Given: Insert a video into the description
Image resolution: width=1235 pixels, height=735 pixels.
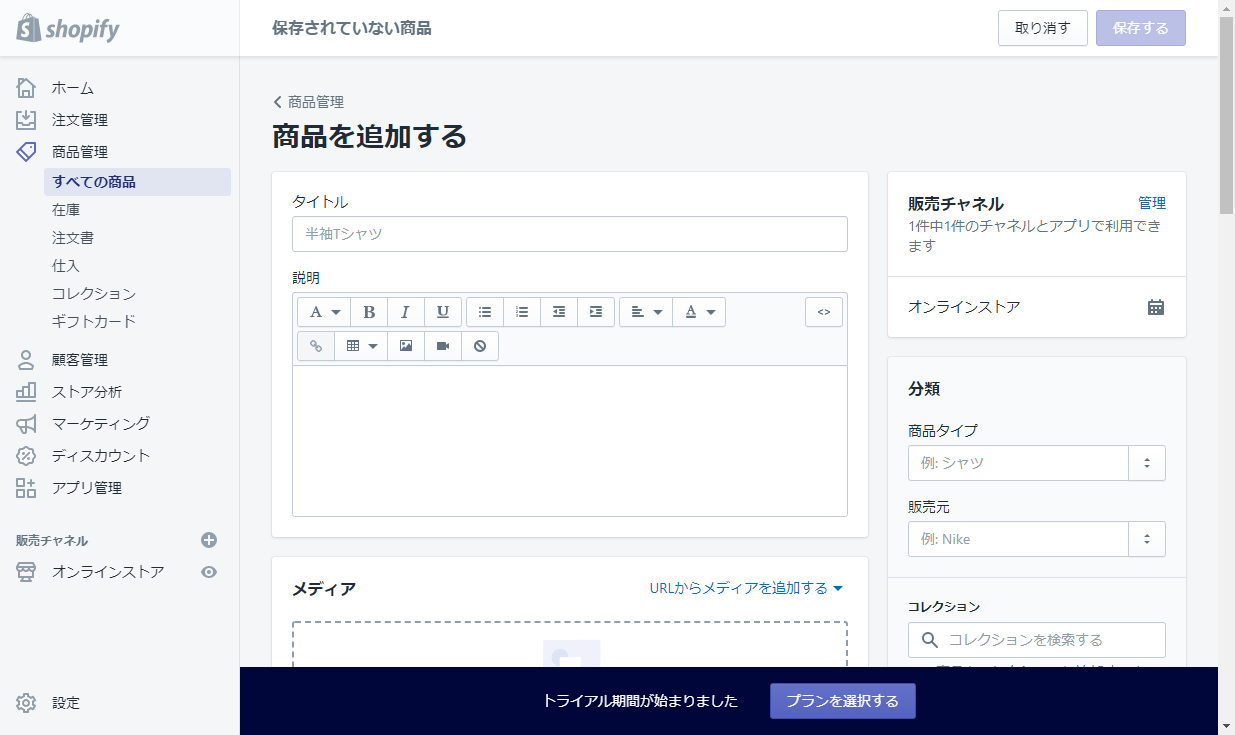Looking at the screenshot, I should (x=443, y=346).
